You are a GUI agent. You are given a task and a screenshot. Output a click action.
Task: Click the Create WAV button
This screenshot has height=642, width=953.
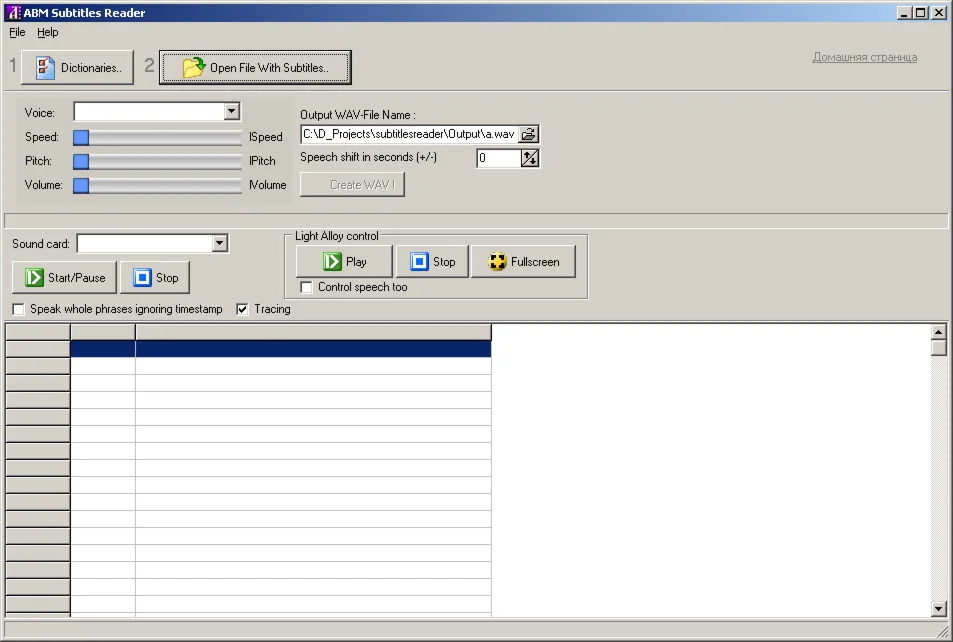pos(352,184)
